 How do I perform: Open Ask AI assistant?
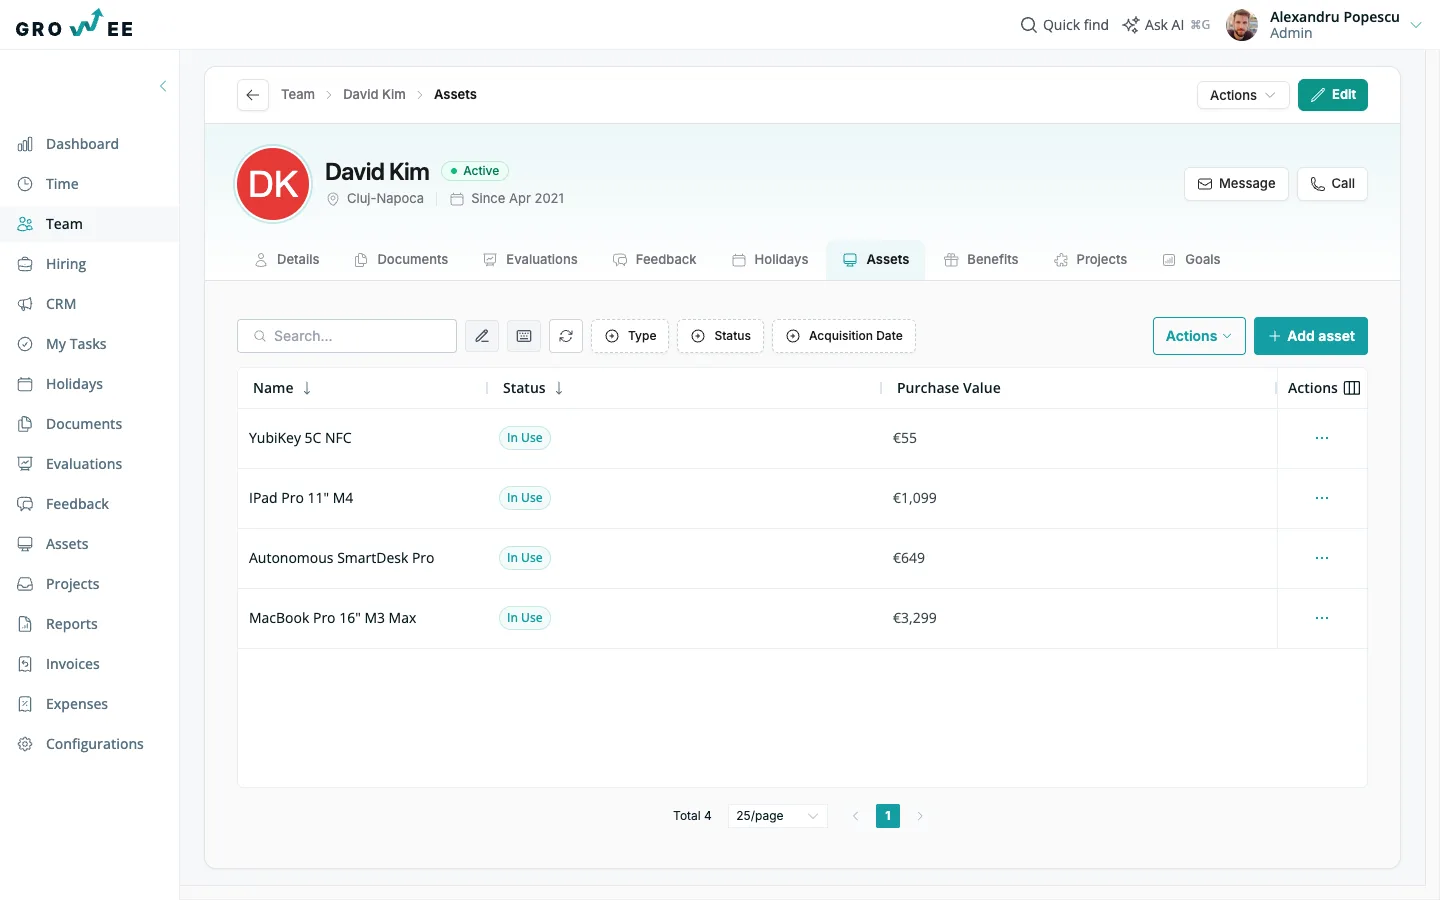point(1166,25)
